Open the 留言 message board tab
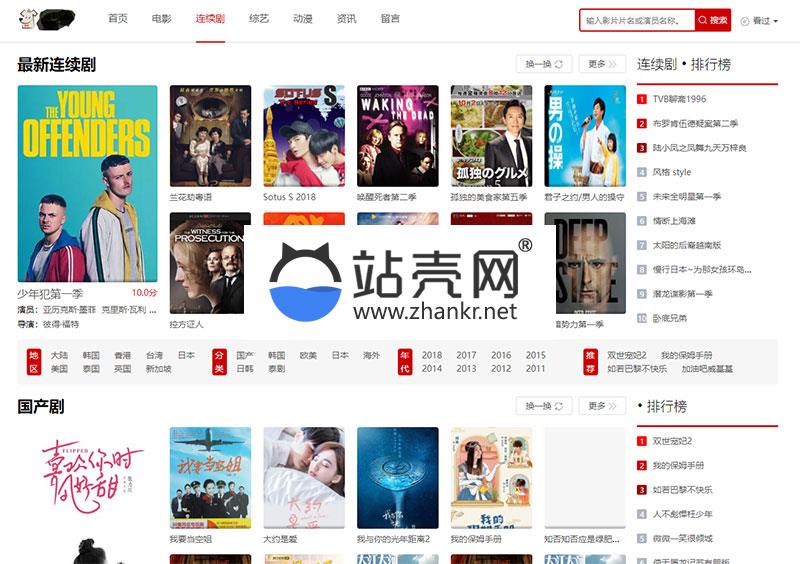 click(x=390, y=18)
